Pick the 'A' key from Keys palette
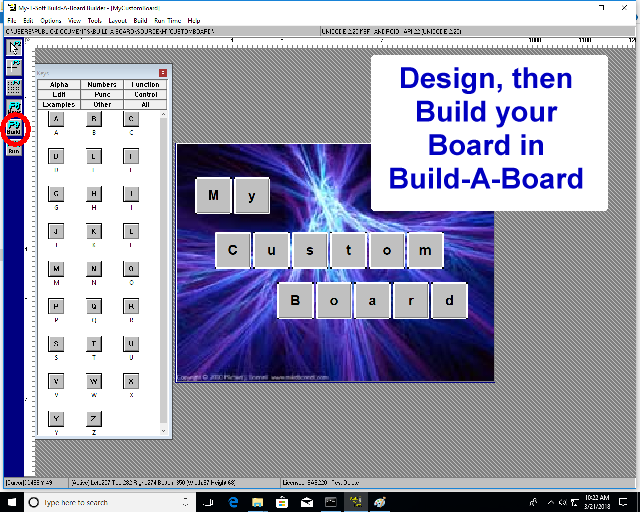Viewport: 640px width, 512px height. 56,119
